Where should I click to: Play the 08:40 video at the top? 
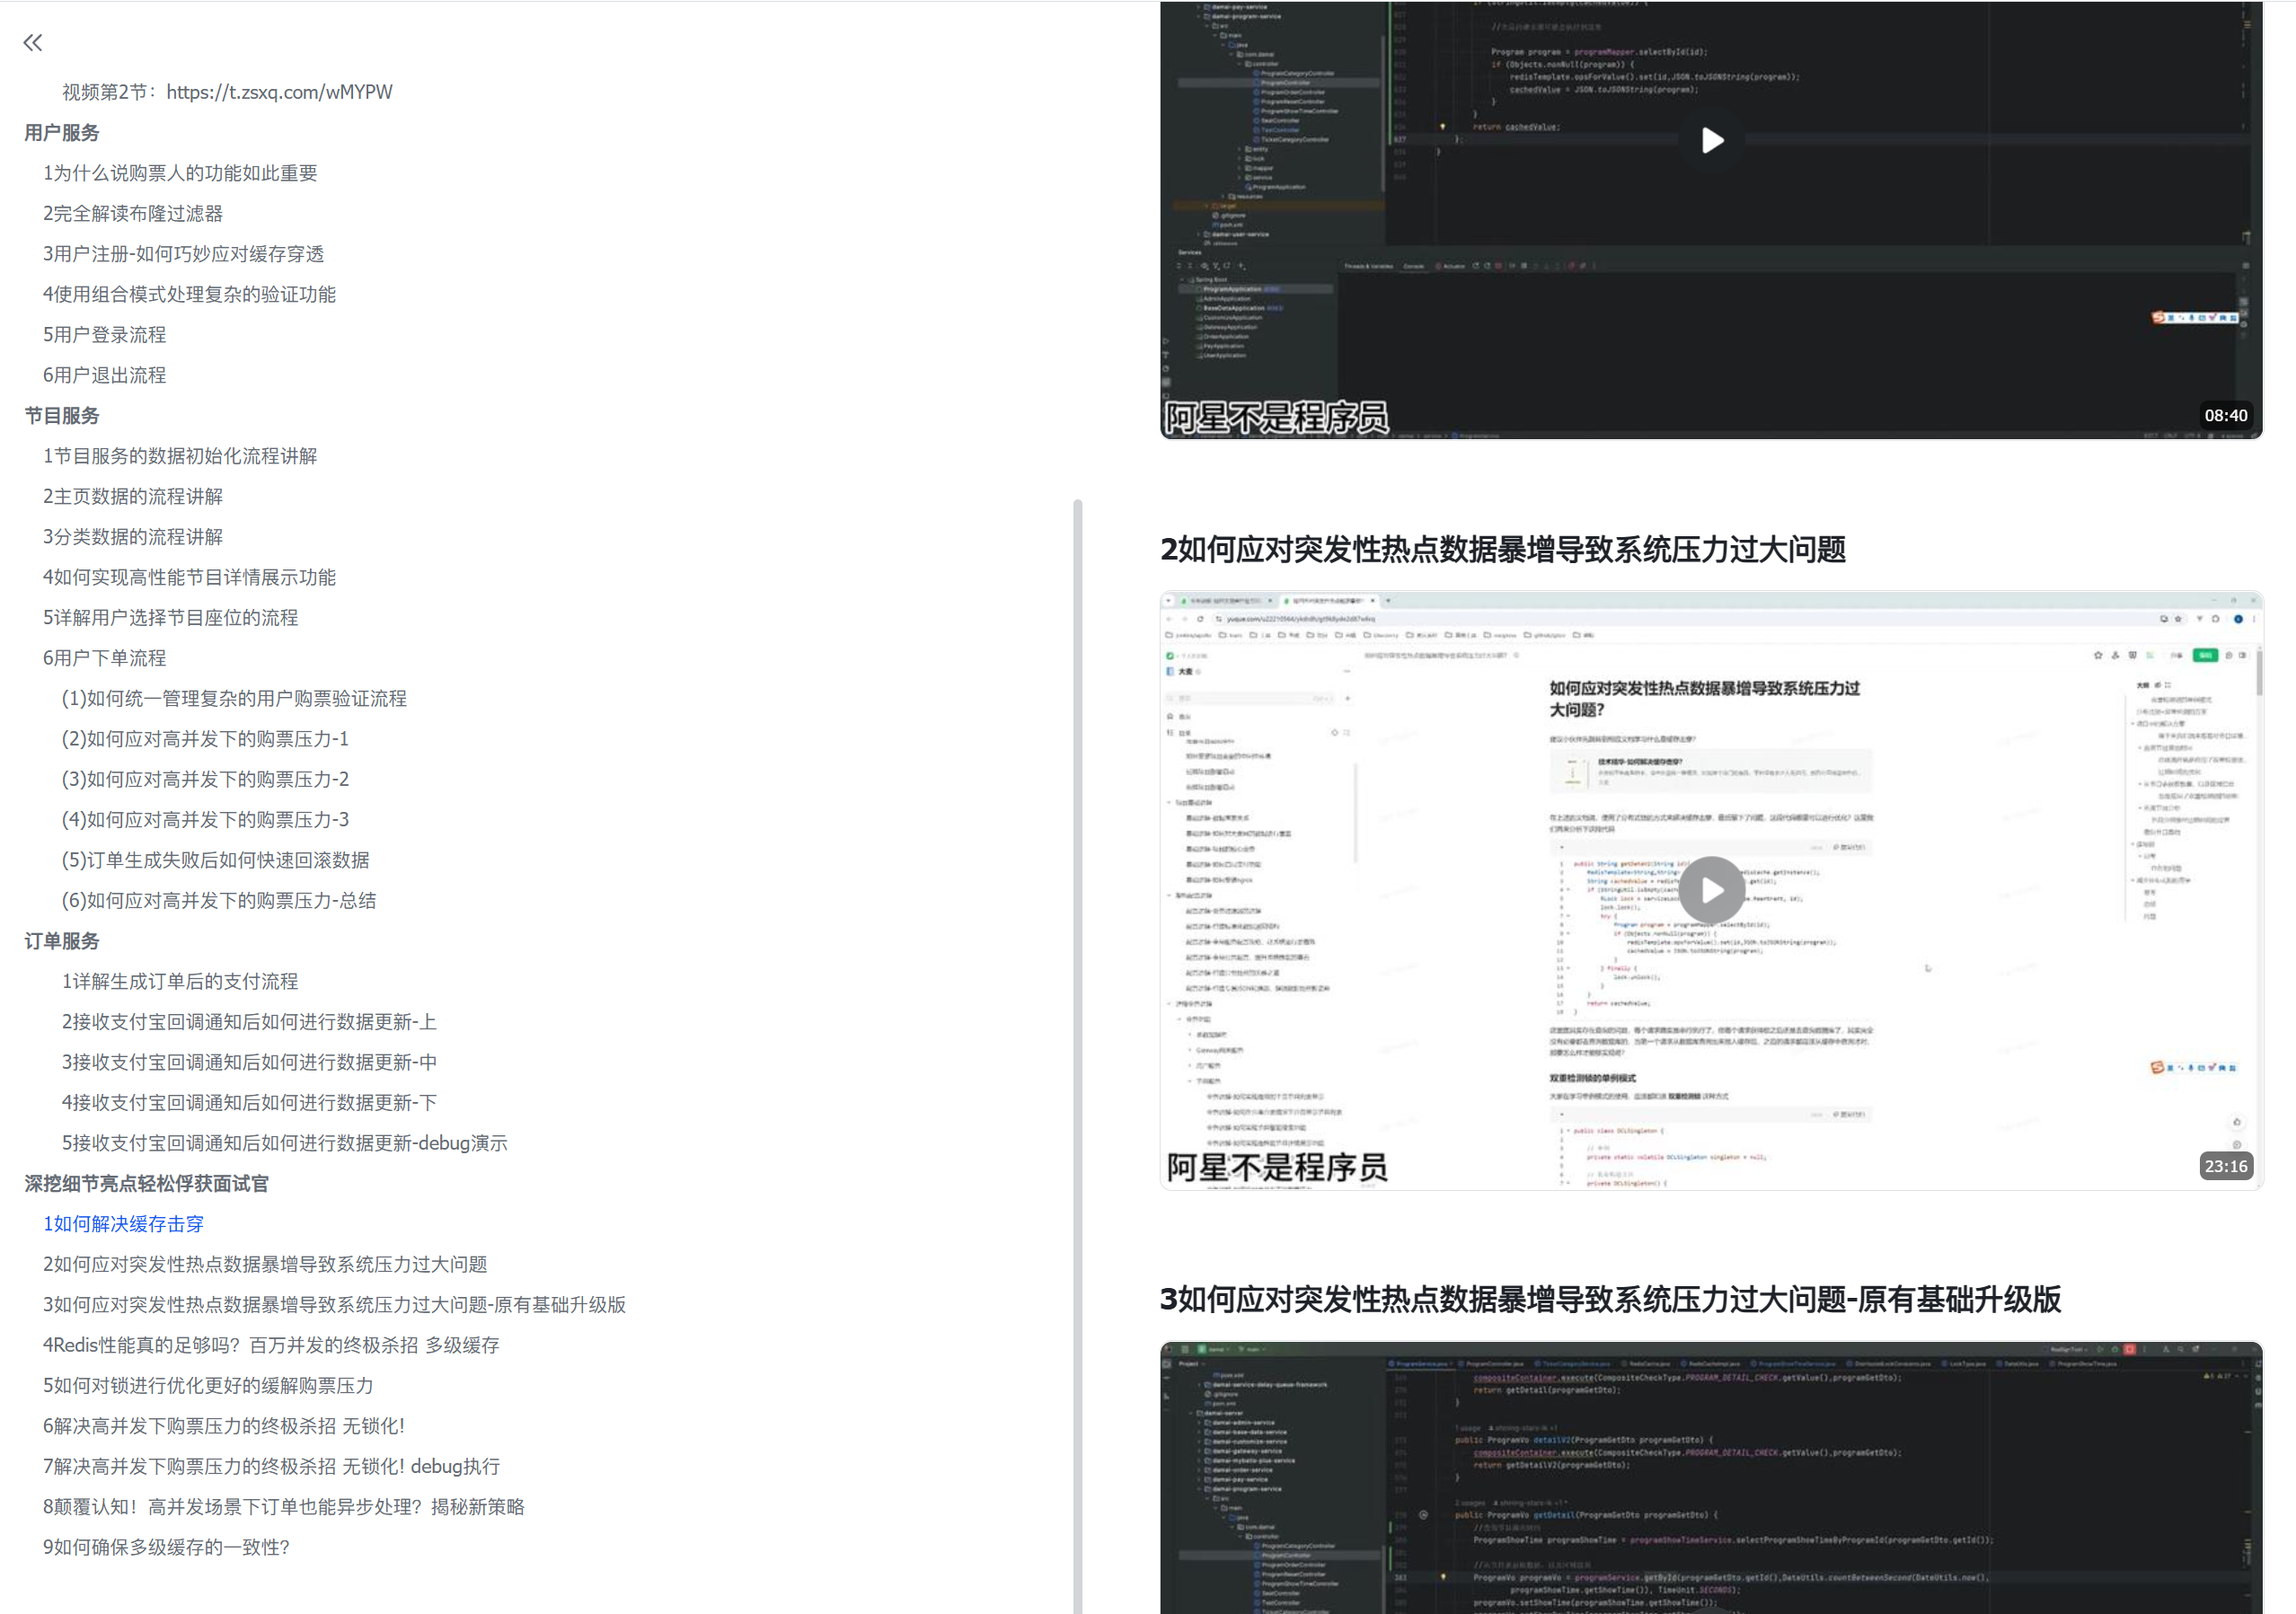click(x=1711, y=140)
